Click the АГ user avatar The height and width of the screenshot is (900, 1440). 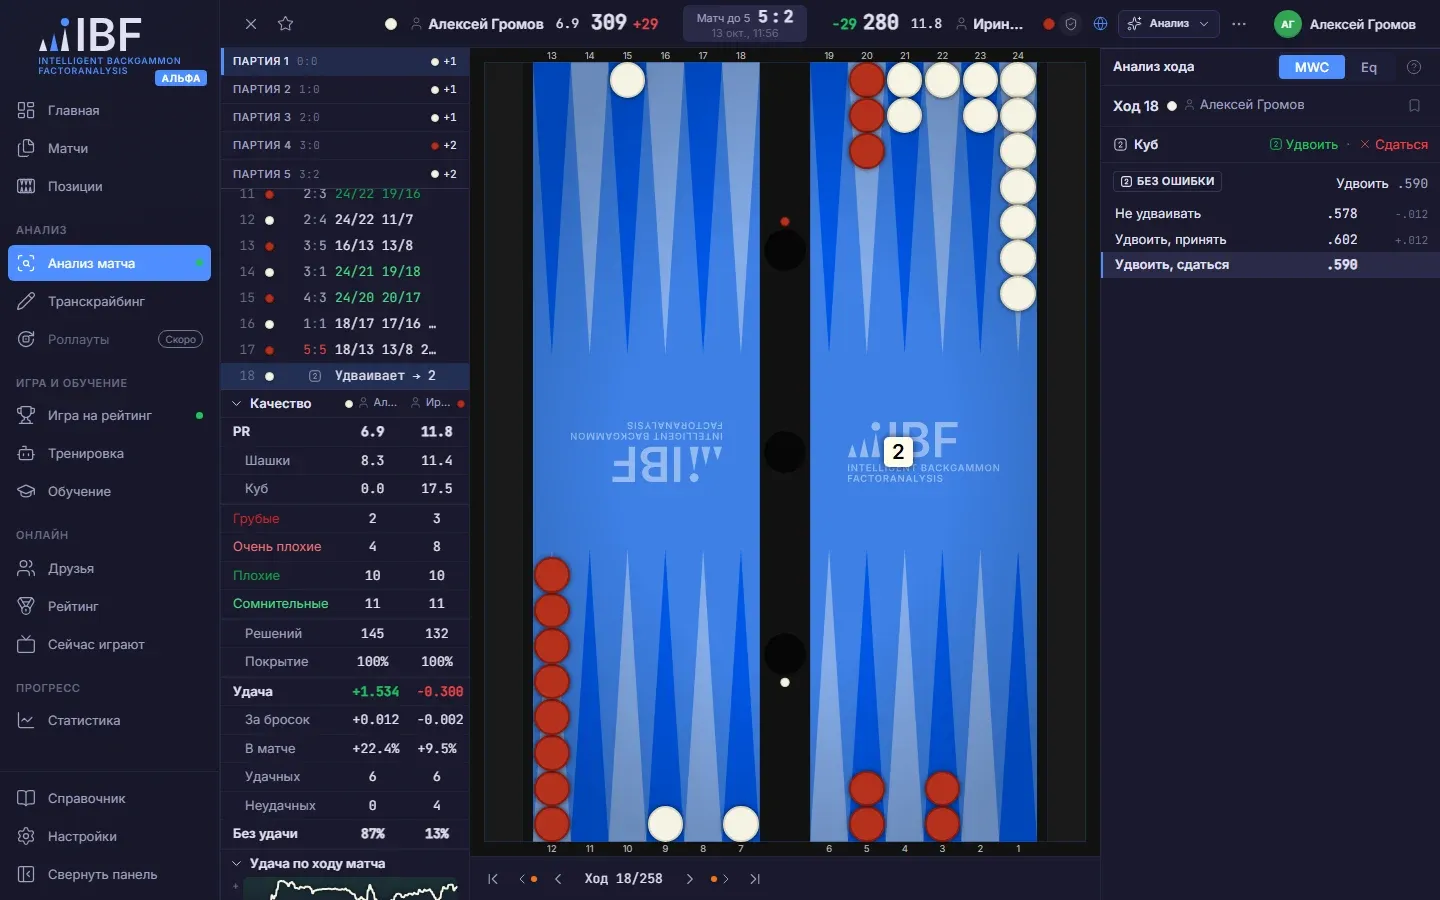[x=1287, y=24]
